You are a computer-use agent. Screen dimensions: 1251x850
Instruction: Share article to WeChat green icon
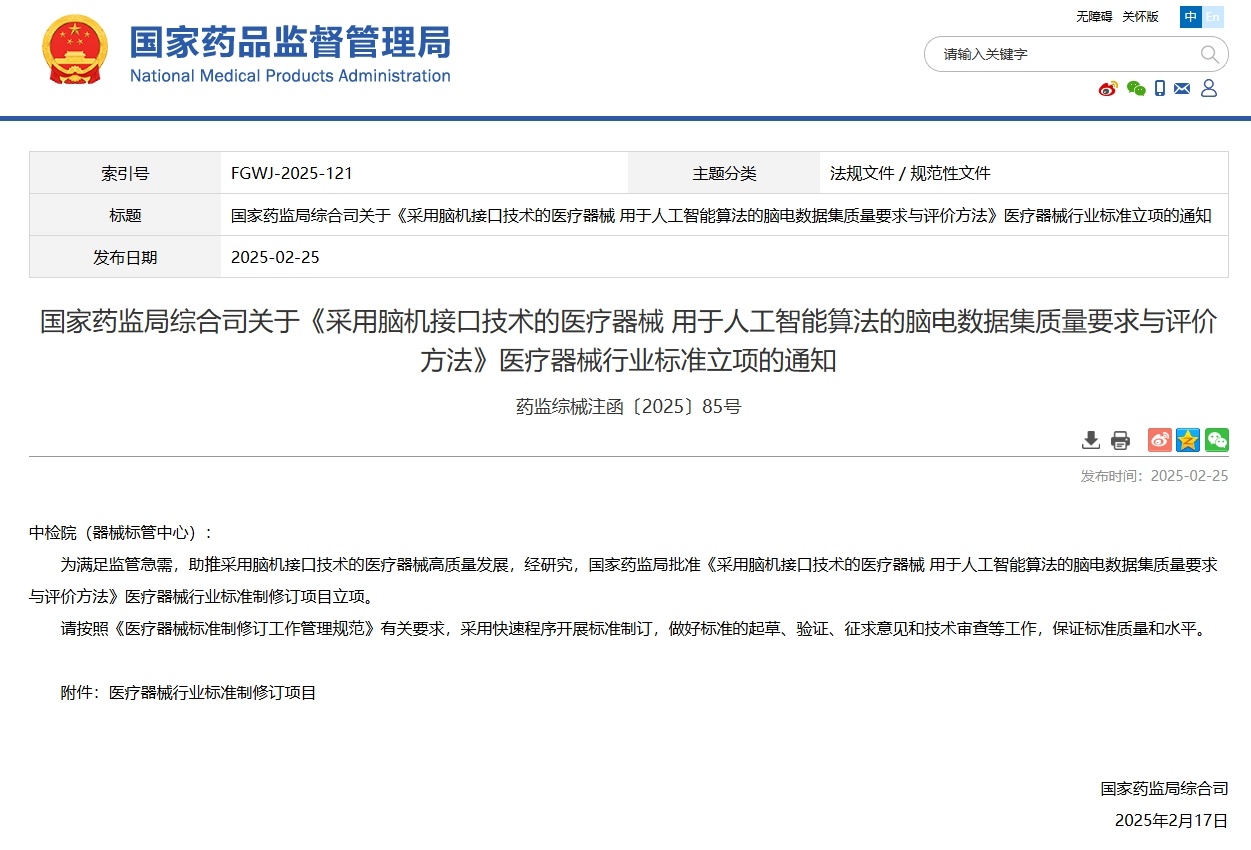tap(1216, 440)
